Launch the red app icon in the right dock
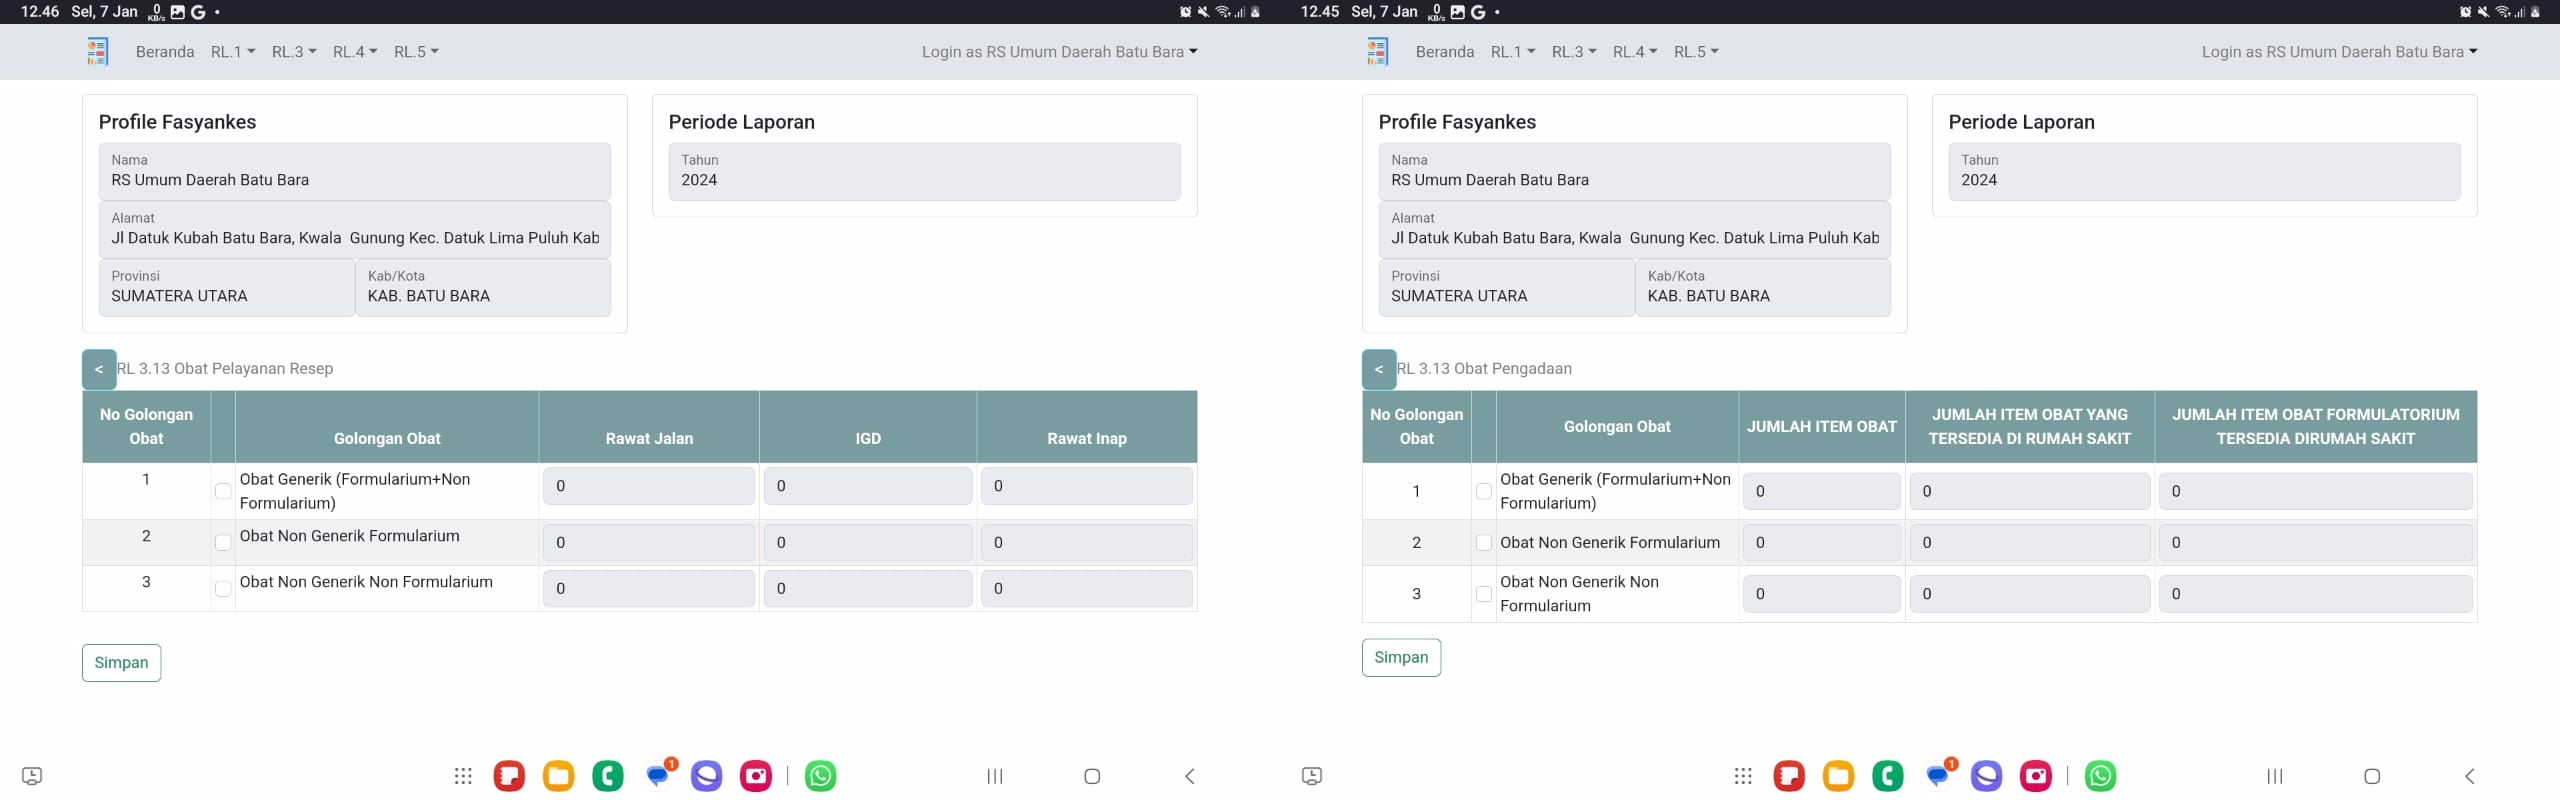 [1789, 776]
